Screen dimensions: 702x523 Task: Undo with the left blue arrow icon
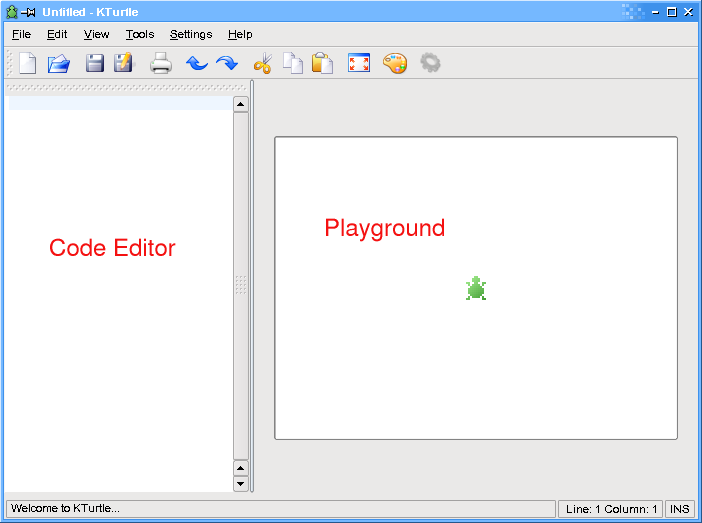197,63
